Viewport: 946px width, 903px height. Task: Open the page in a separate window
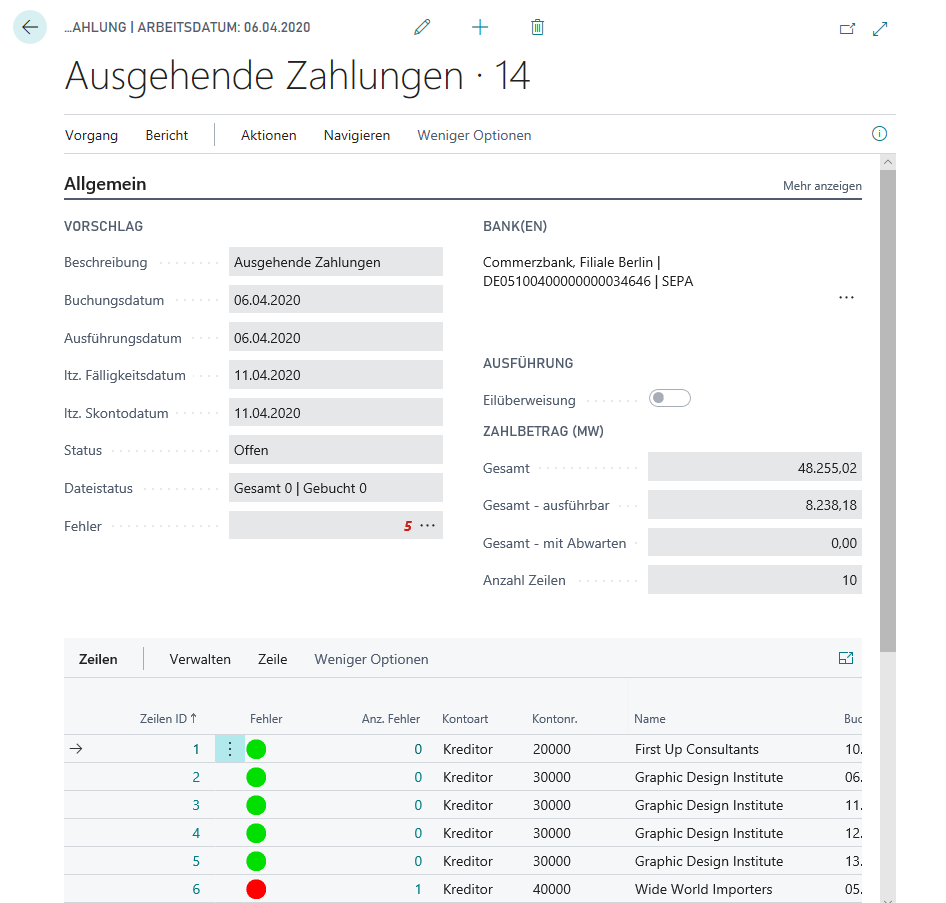coord(846,29)
